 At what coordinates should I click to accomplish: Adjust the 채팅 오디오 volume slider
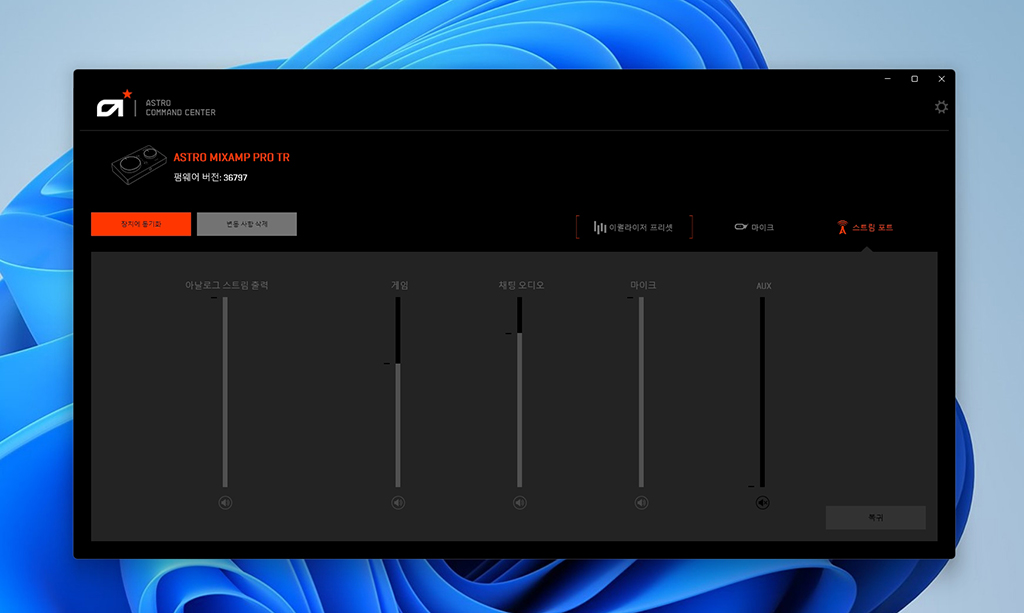tap(520, 392)
